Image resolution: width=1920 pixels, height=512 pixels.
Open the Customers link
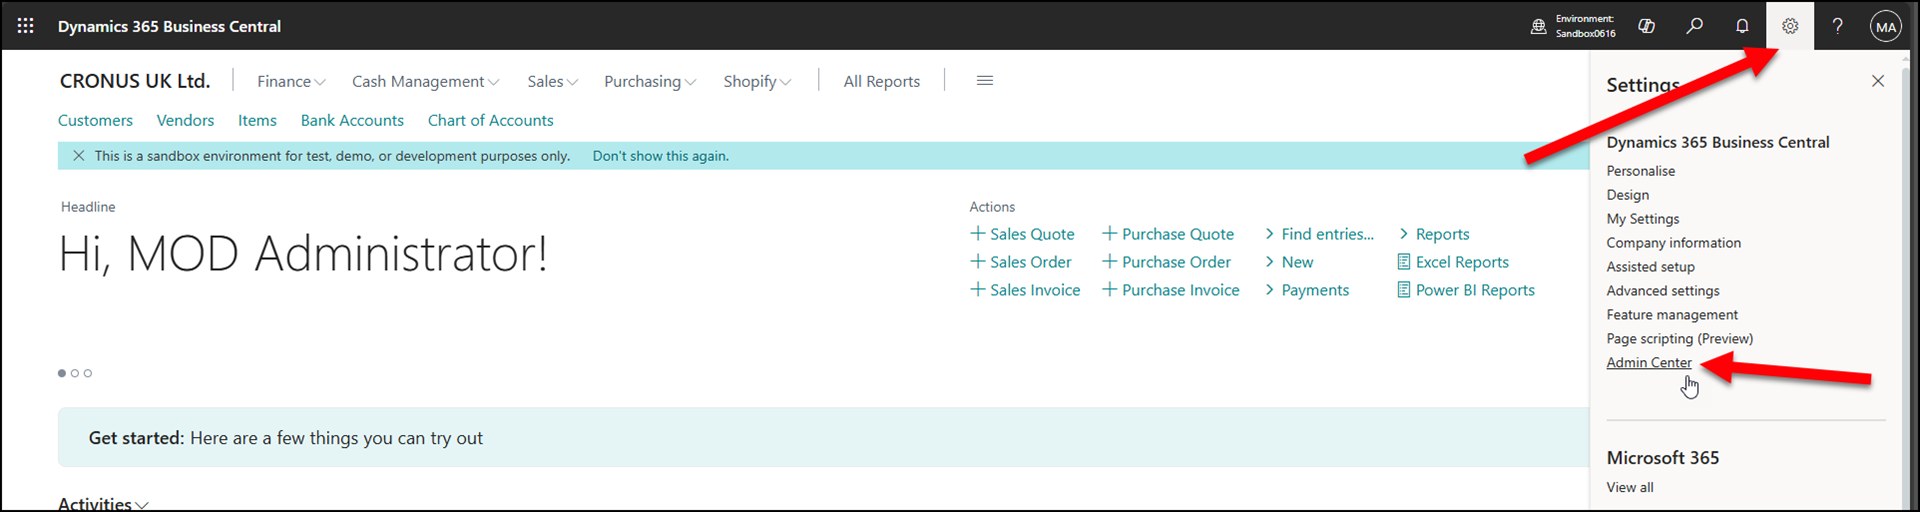point(95,120)
